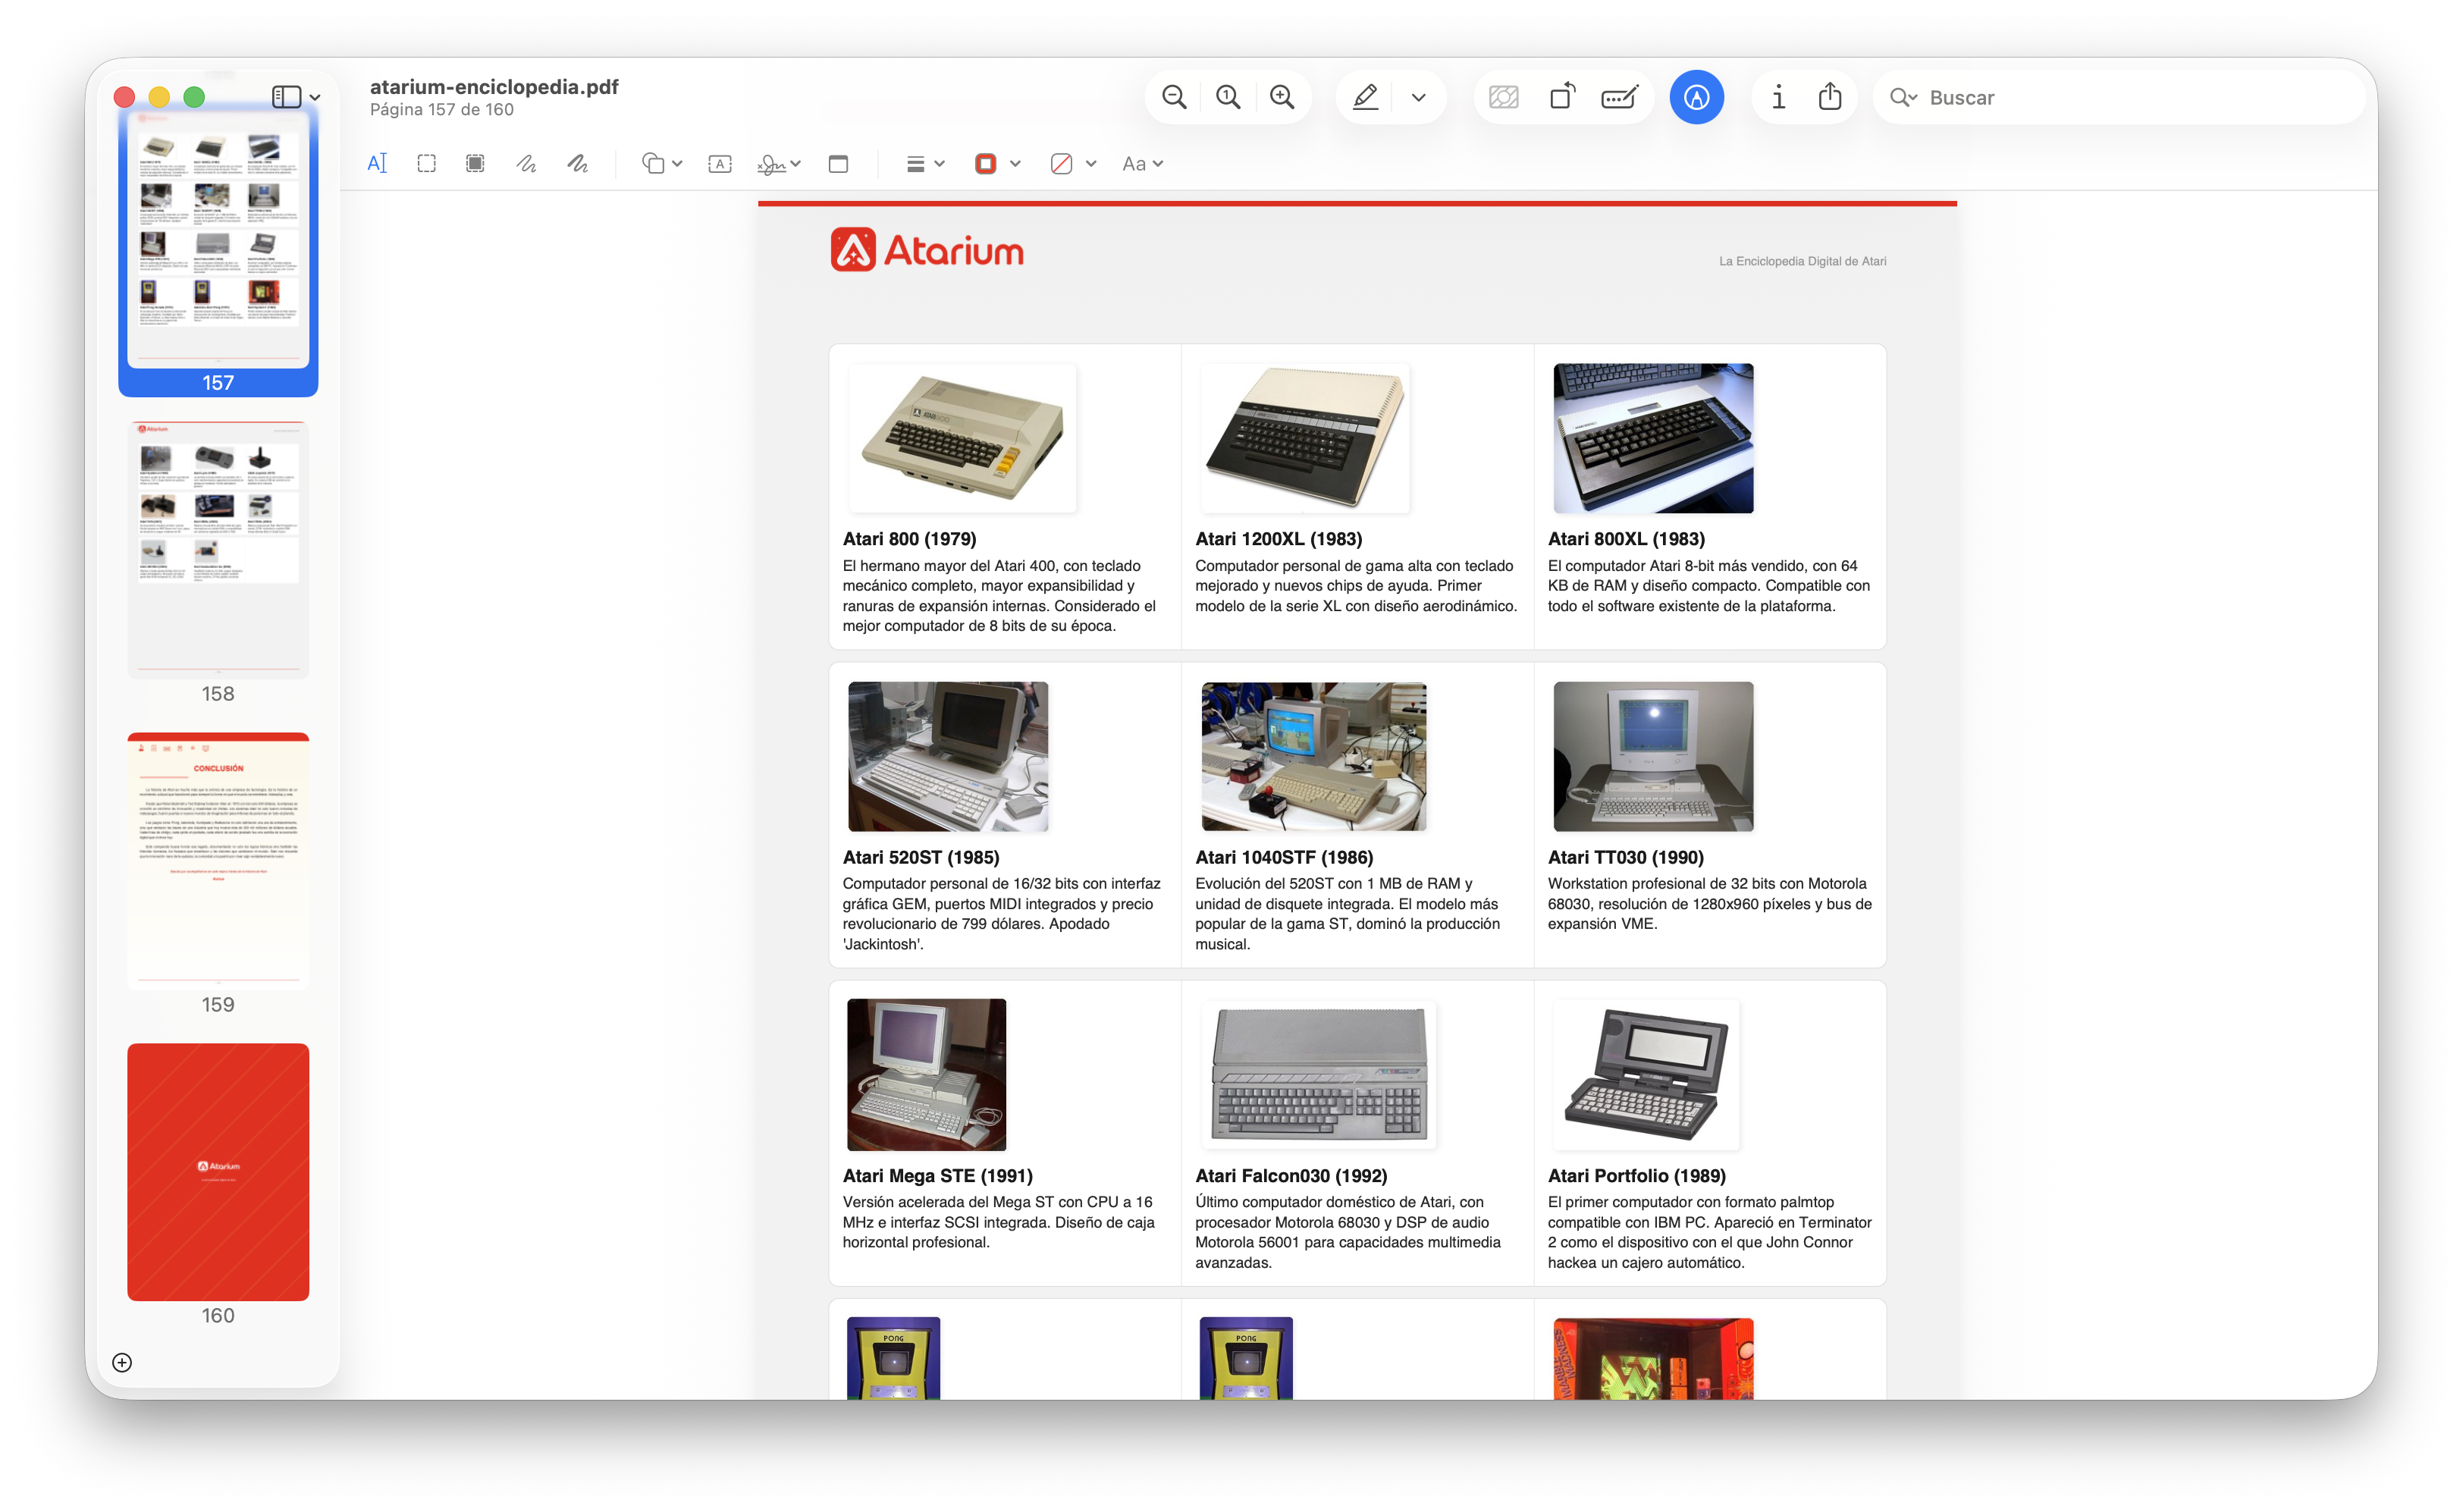Screen dimensions: 2463x1512
Task: Click the Atari Falcon030 photo
Action: (1319, 1074)
